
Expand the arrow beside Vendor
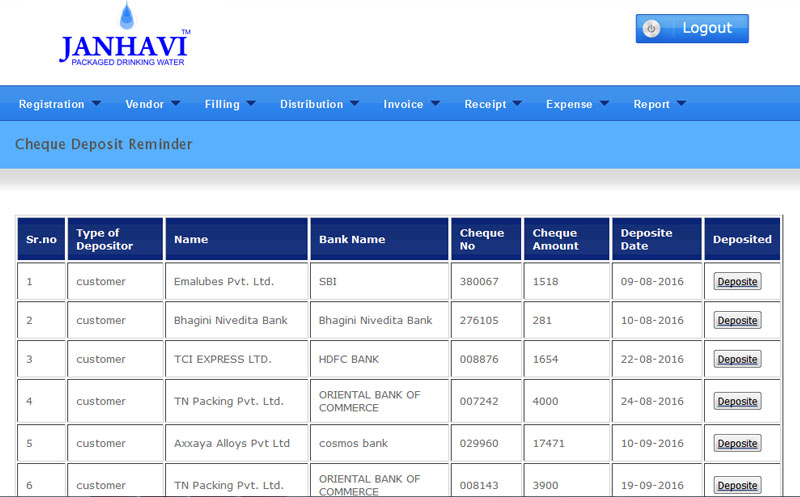click(176, 103)
